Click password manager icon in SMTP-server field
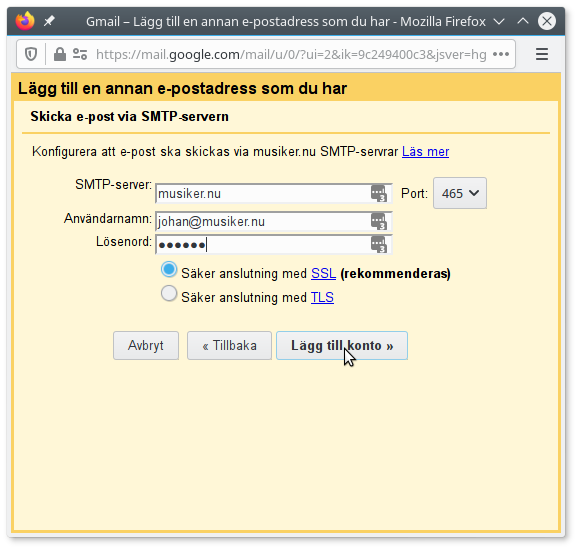 pyautogui.click(x=379, y=194)
